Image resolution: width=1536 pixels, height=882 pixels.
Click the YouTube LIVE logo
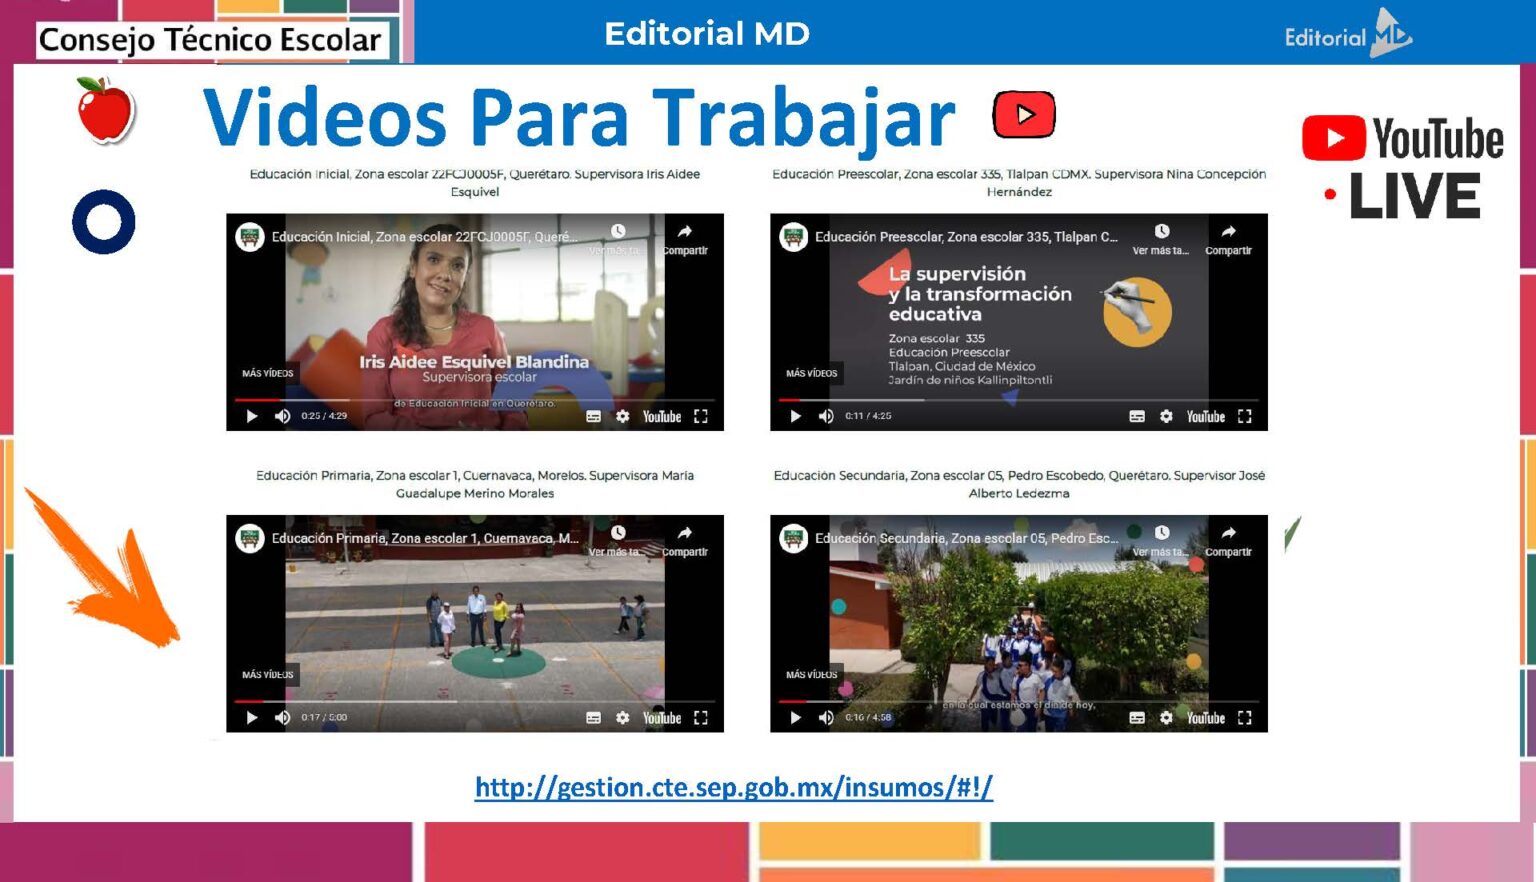point(1402,166)
